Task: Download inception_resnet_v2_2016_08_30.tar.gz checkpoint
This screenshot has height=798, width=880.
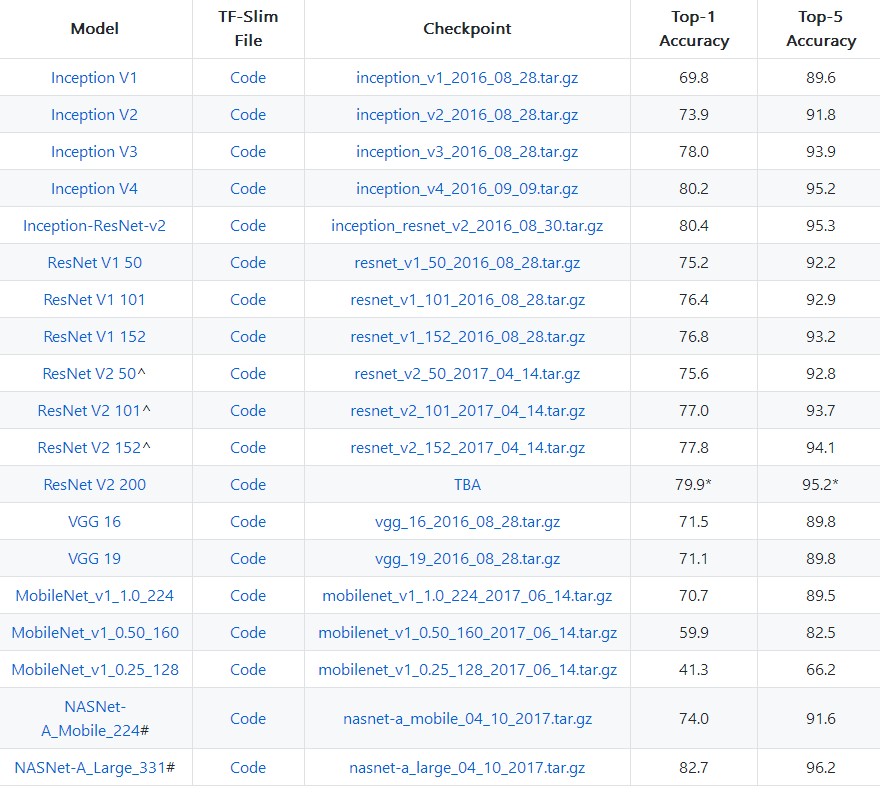Action: (467, 226)
